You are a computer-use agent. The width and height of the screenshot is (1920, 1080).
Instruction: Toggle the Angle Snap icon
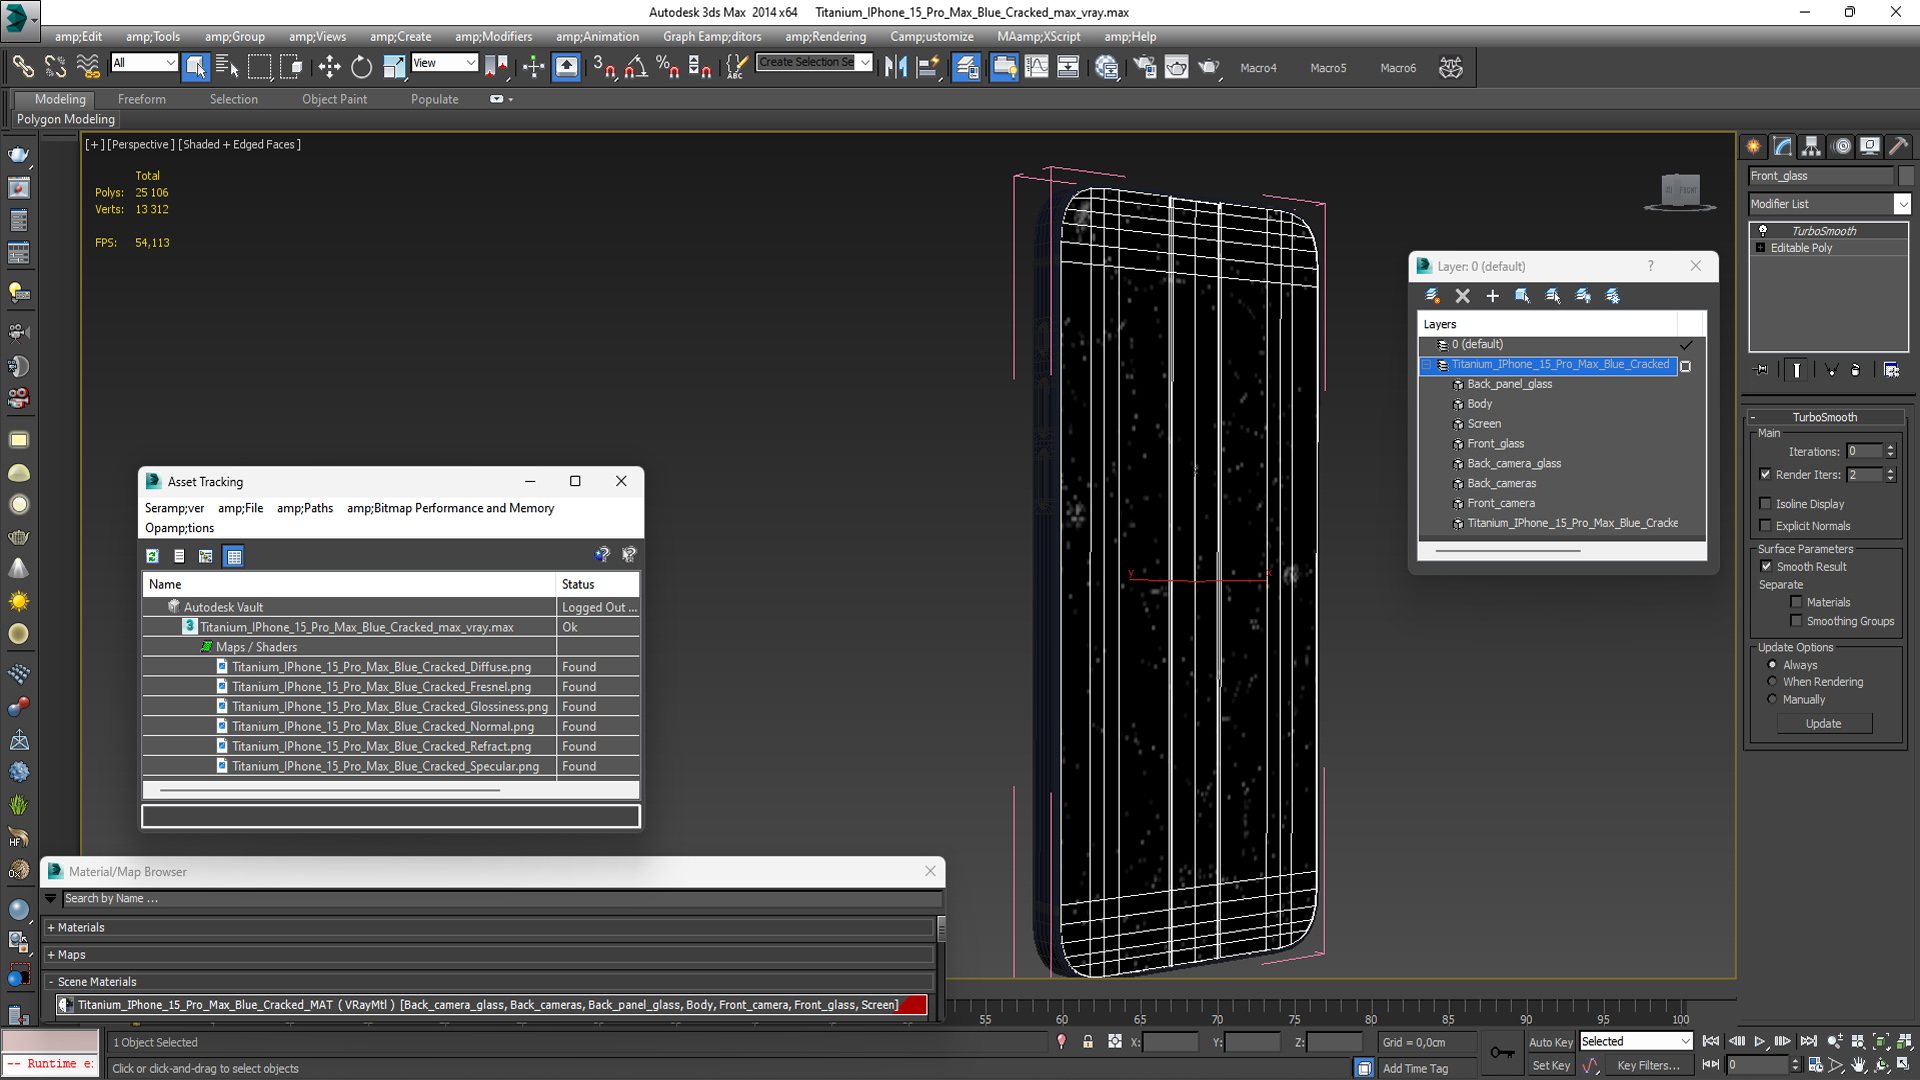click(636, 67)
